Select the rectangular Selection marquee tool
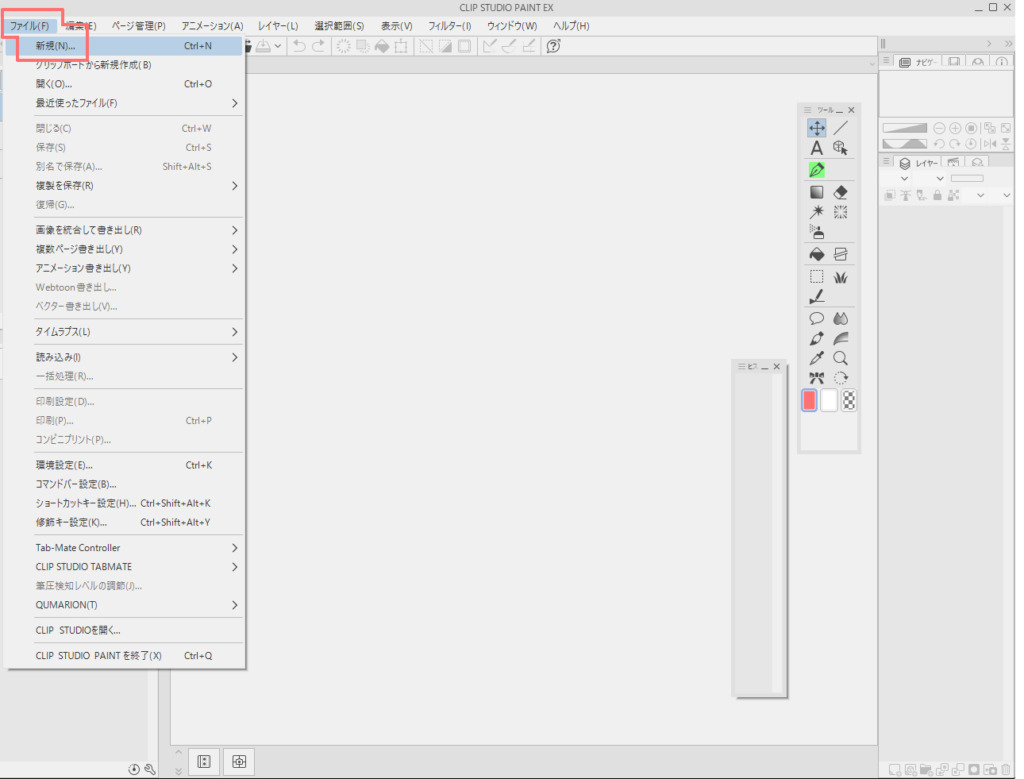The height and width of the screenshot is (779, 1024). 816,277
